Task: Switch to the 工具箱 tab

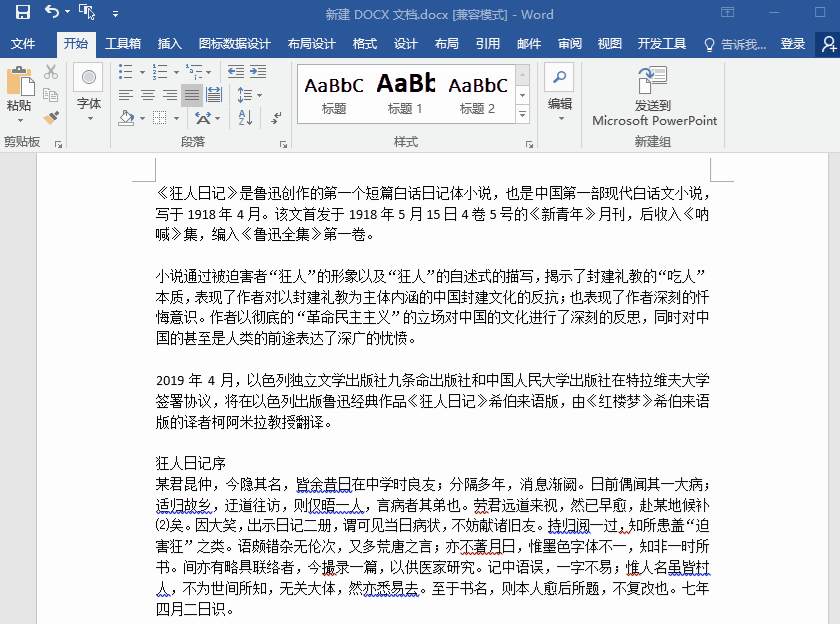Action: [x=123, y=44]
